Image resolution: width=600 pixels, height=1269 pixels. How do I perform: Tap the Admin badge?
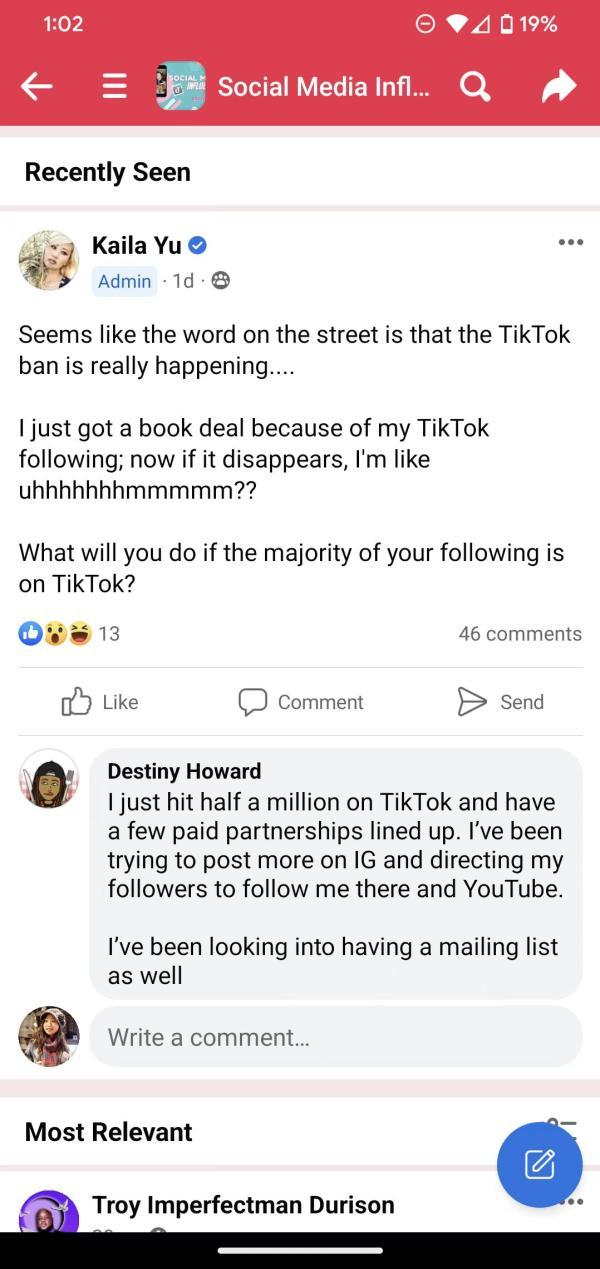pyautogui.click(x=124, y=281)
